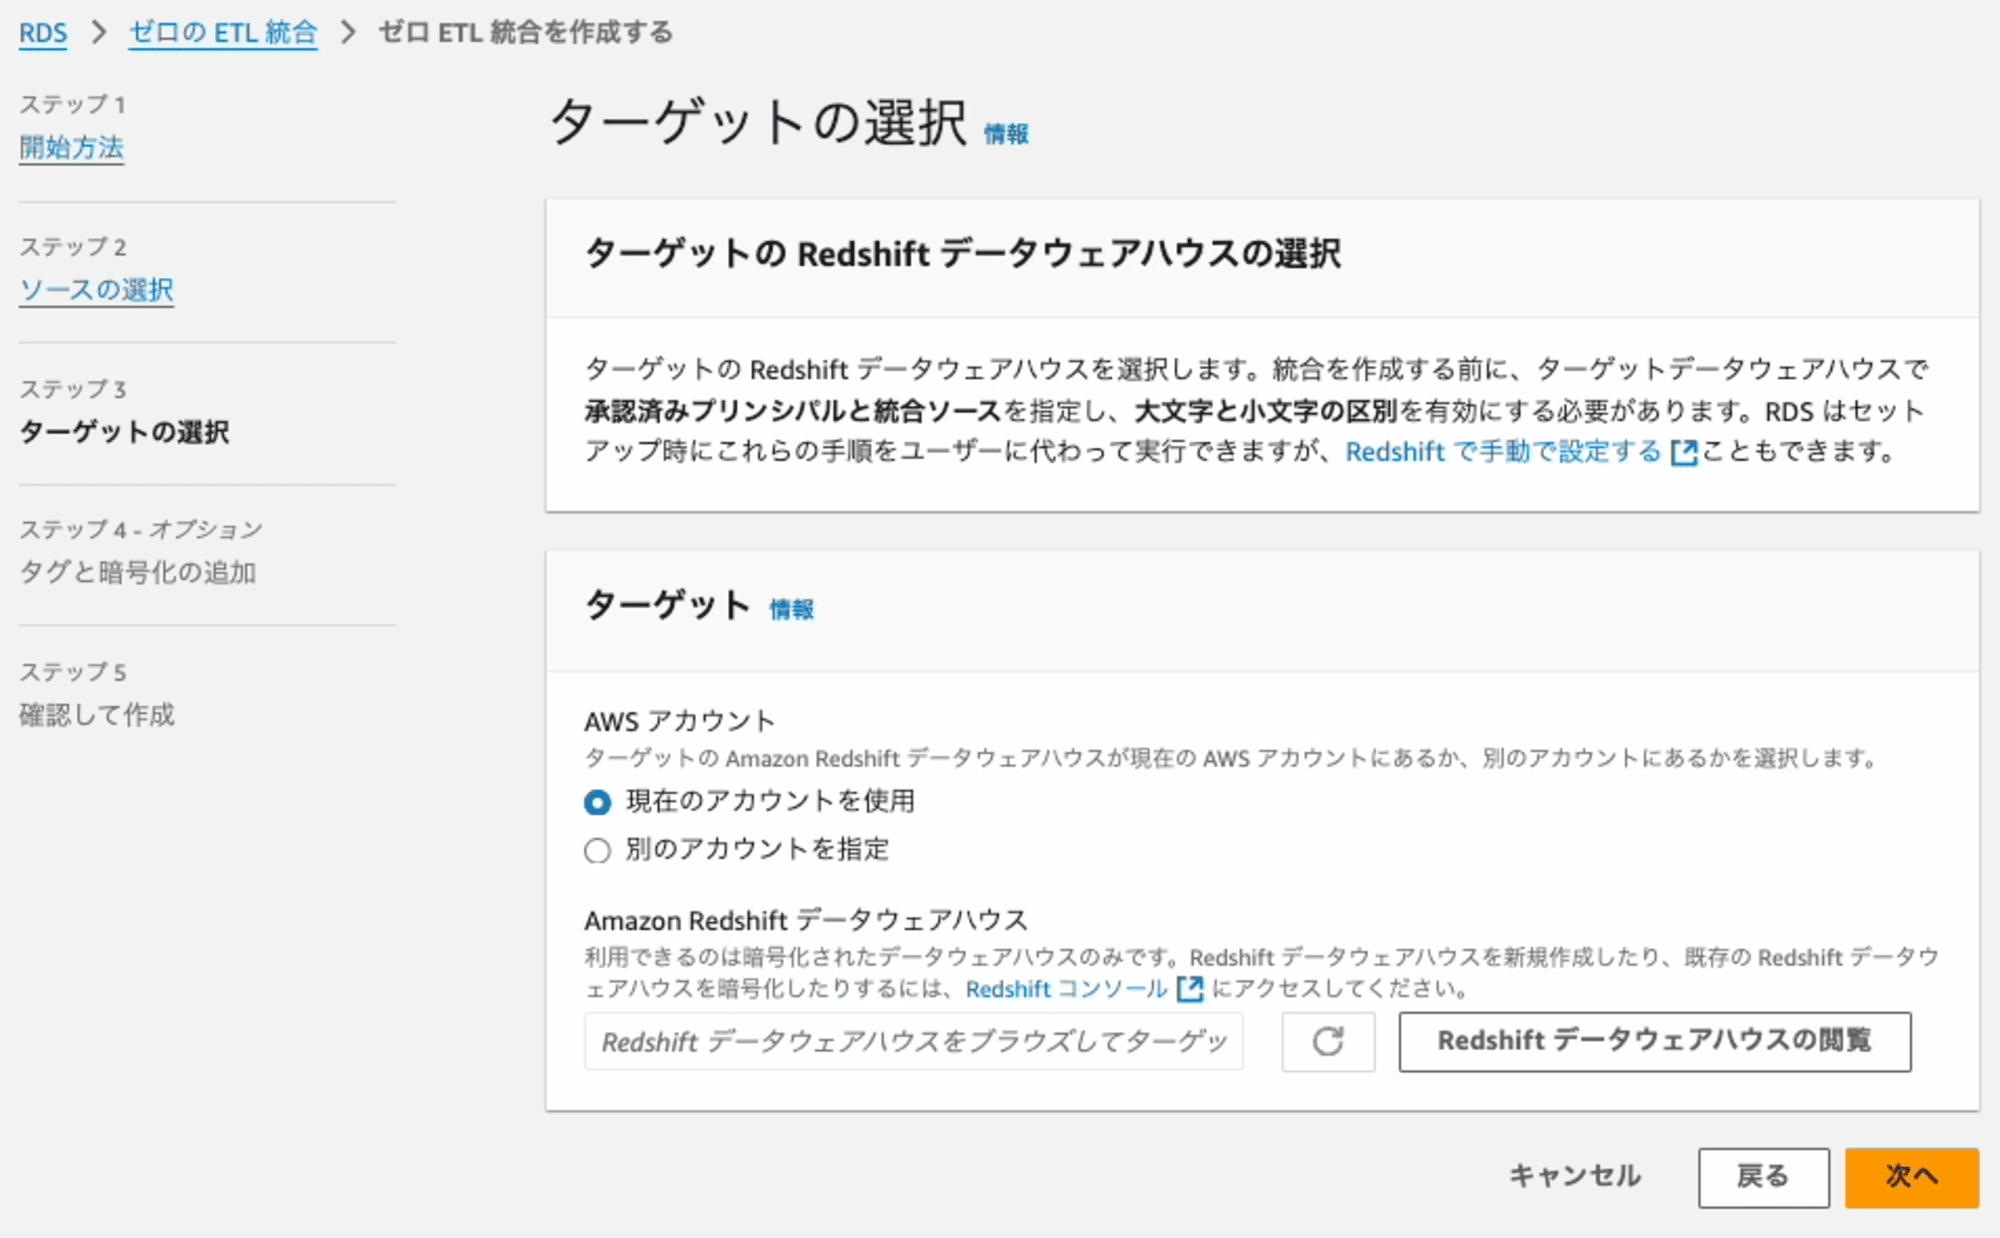Go to ゼロの ETL 統合 breadcrumb
2000x1238 pixels.
[x=223, y=33]
